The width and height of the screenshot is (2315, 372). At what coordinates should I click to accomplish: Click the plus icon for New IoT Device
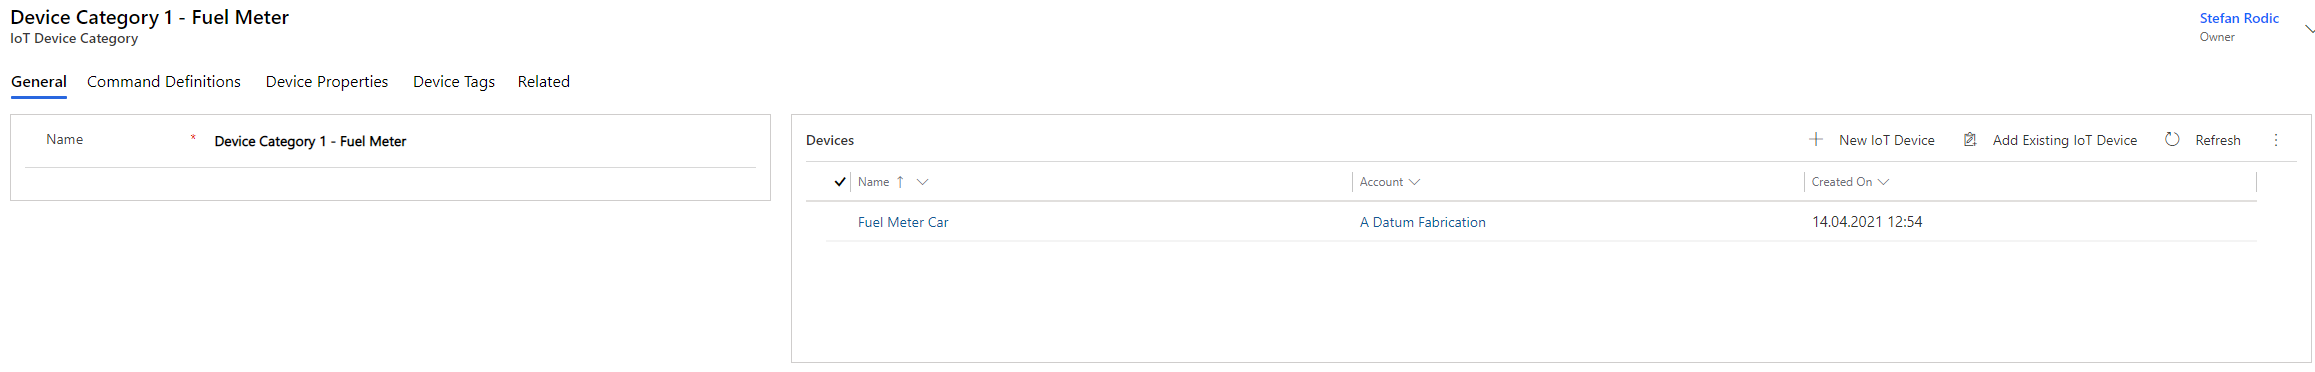tap(1816, 140)
